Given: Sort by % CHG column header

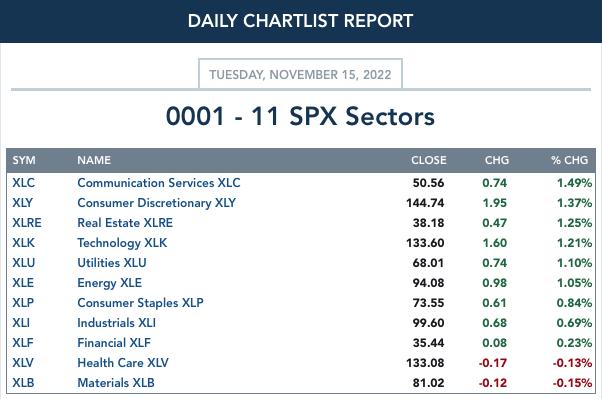Looking at the screenshot, I should point(569,160).
